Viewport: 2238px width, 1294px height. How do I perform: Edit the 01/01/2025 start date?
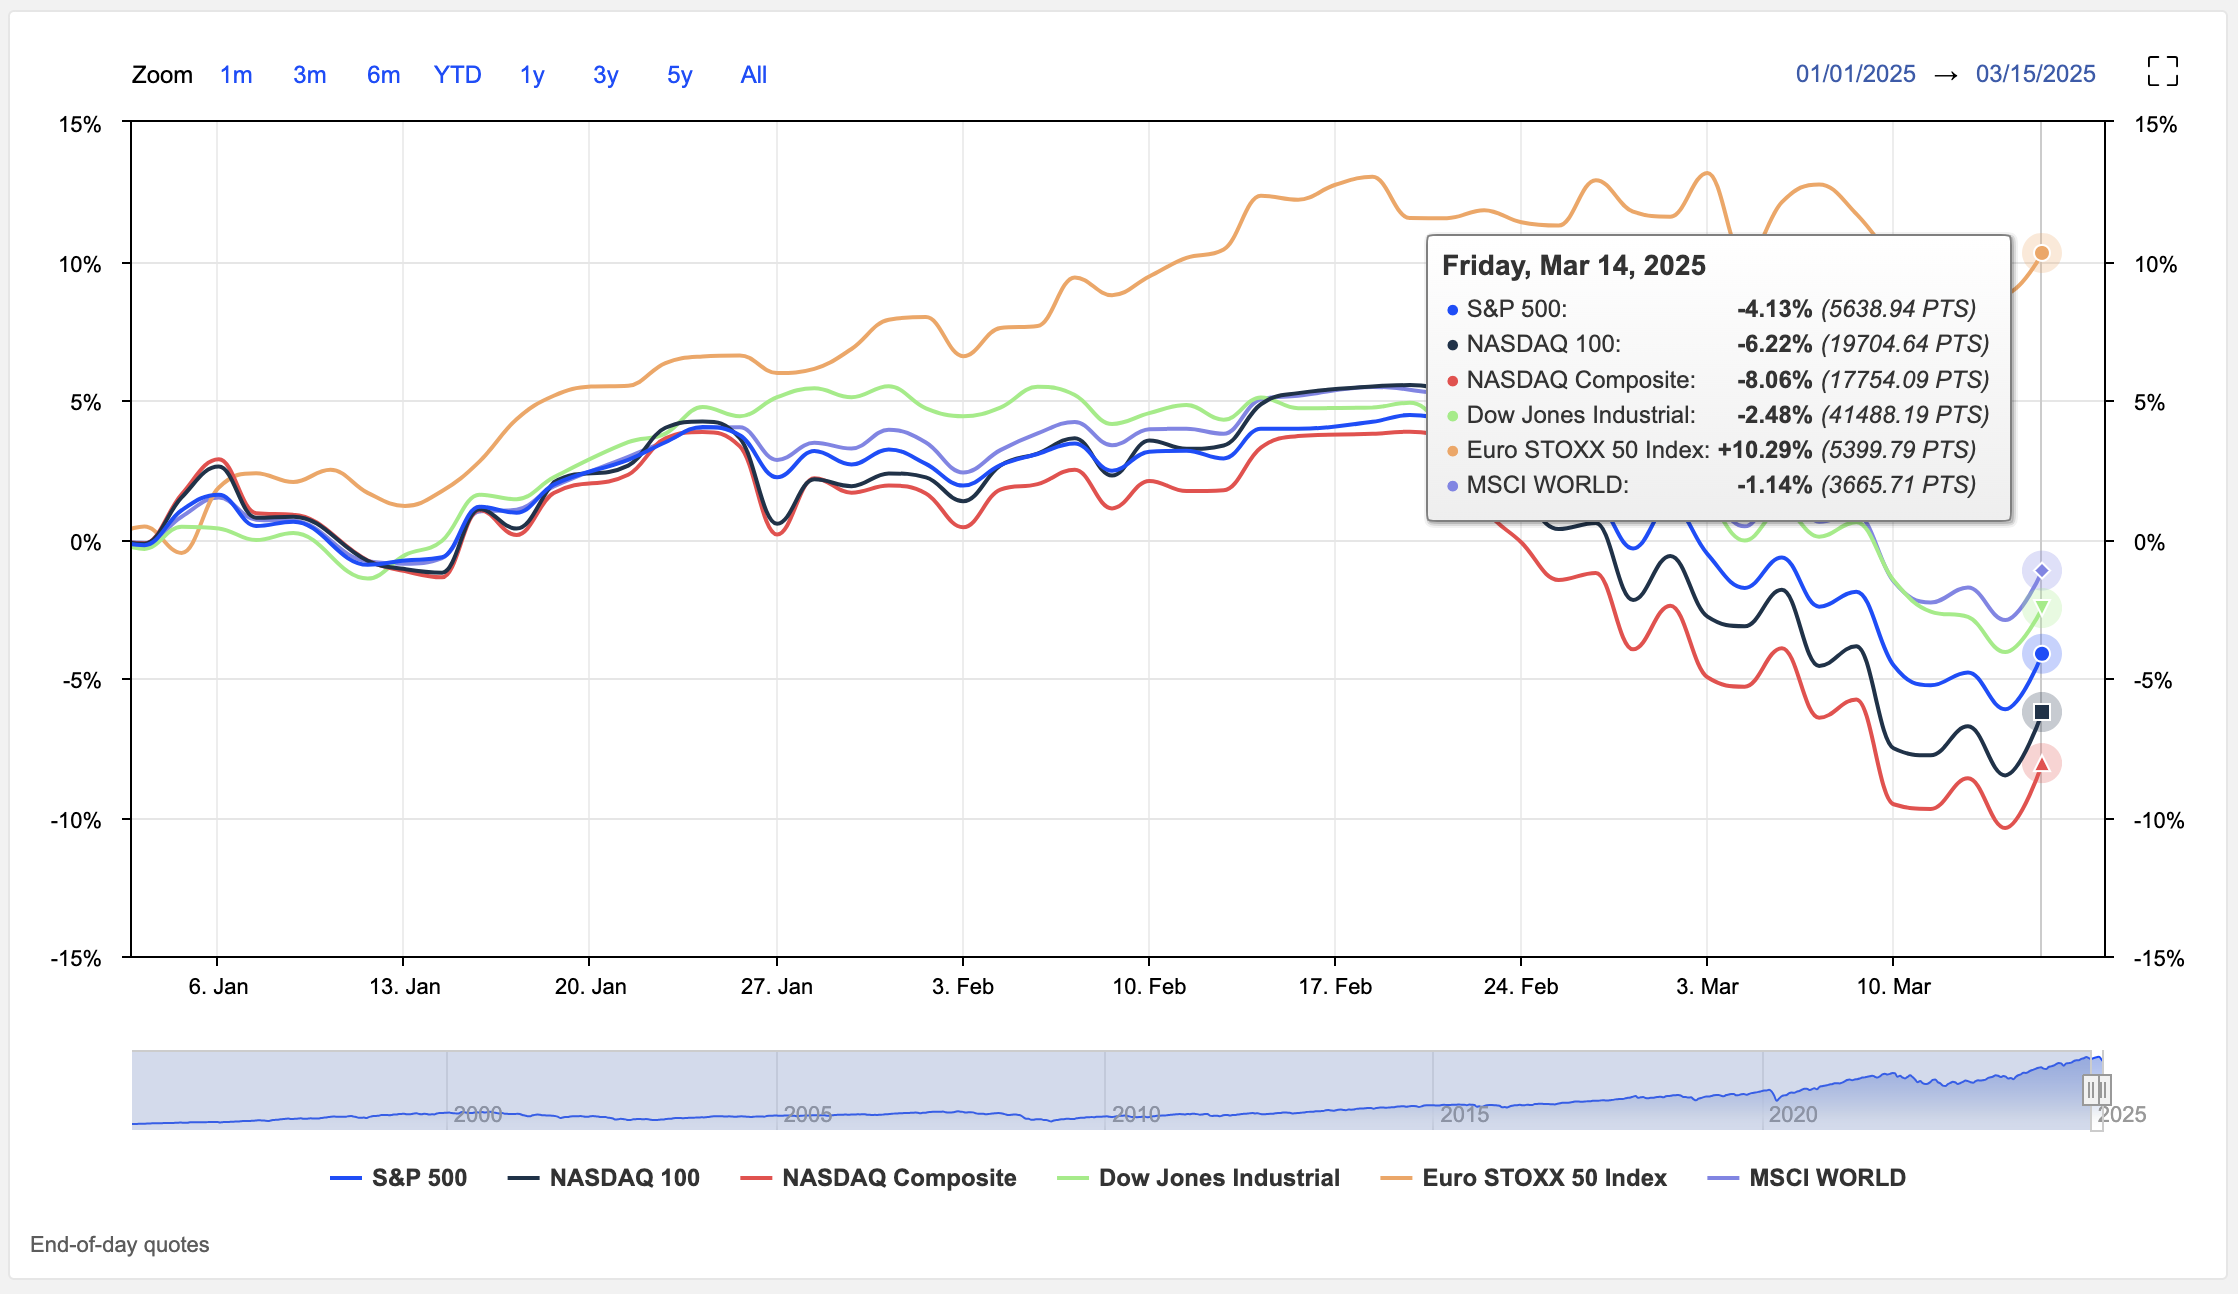pyautogui.click(x=1855, y=74)
